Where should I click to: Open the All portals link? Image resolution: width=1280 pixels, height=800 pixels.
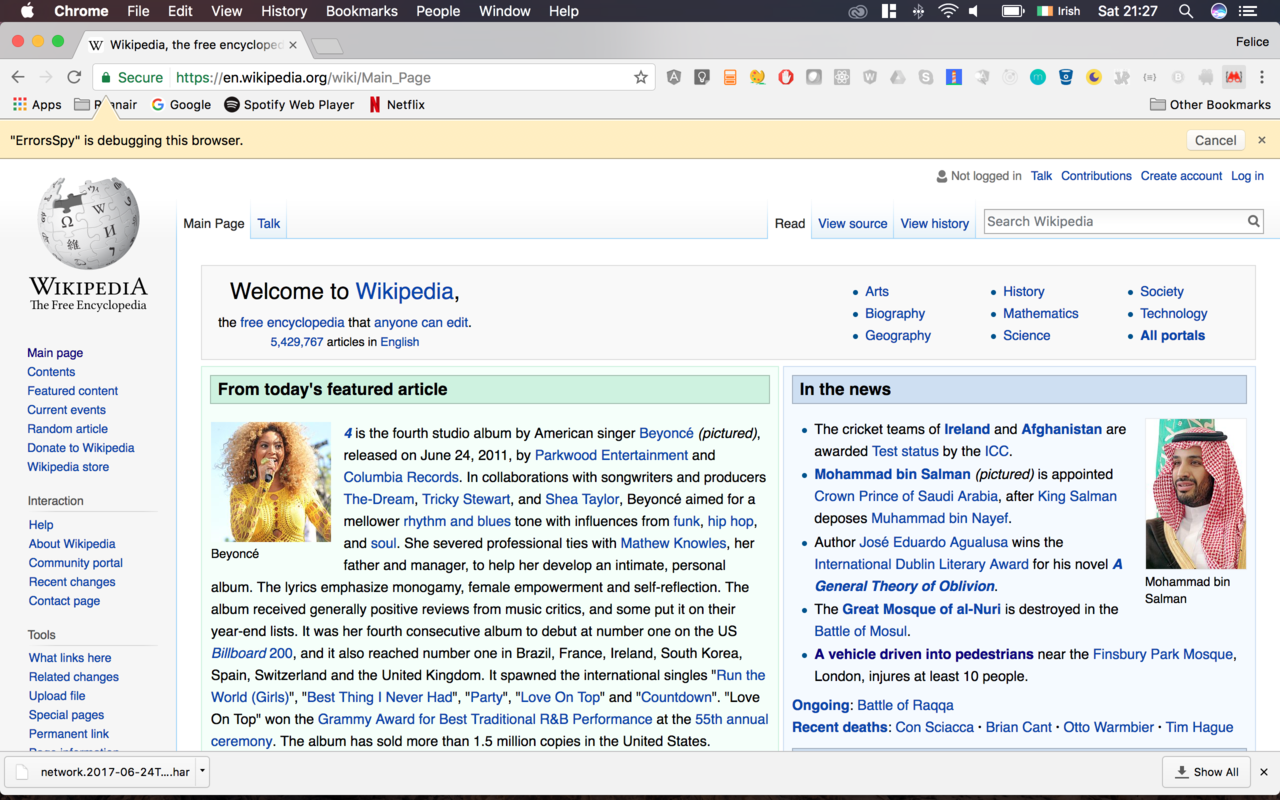point(1172,335)
